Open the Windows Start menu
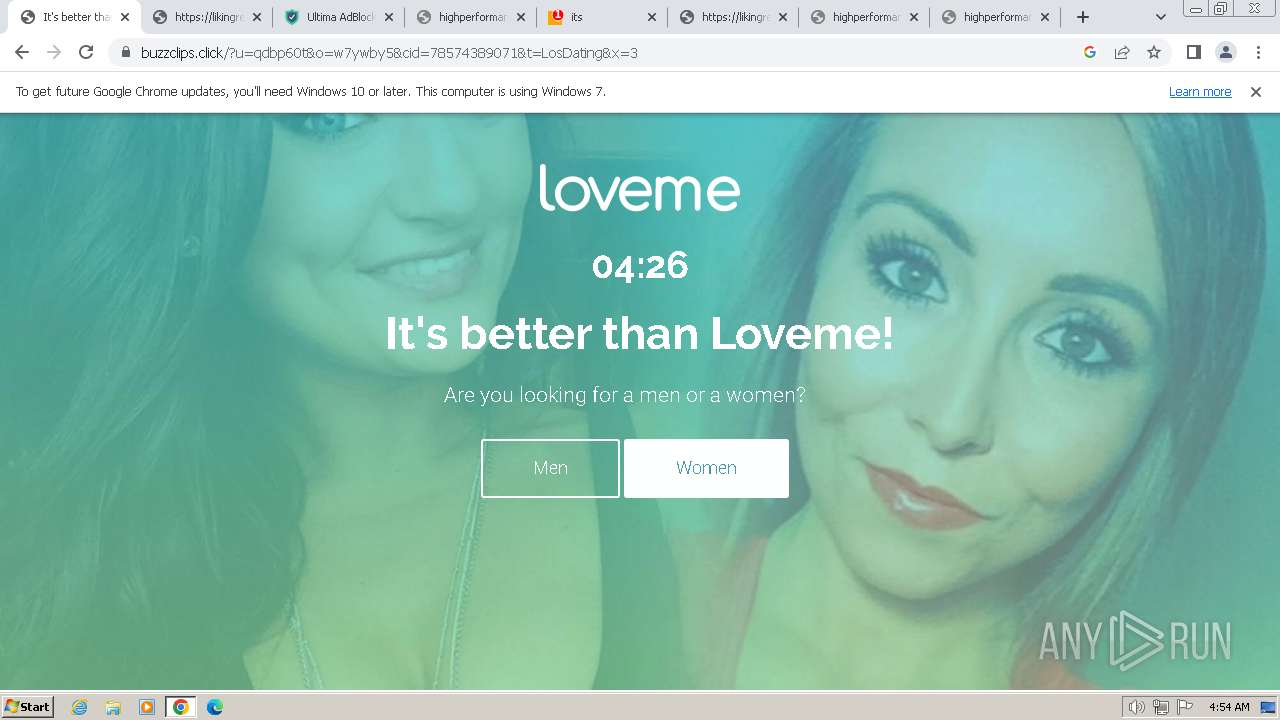Screen dimensions: 1280x720 [28, 707]
